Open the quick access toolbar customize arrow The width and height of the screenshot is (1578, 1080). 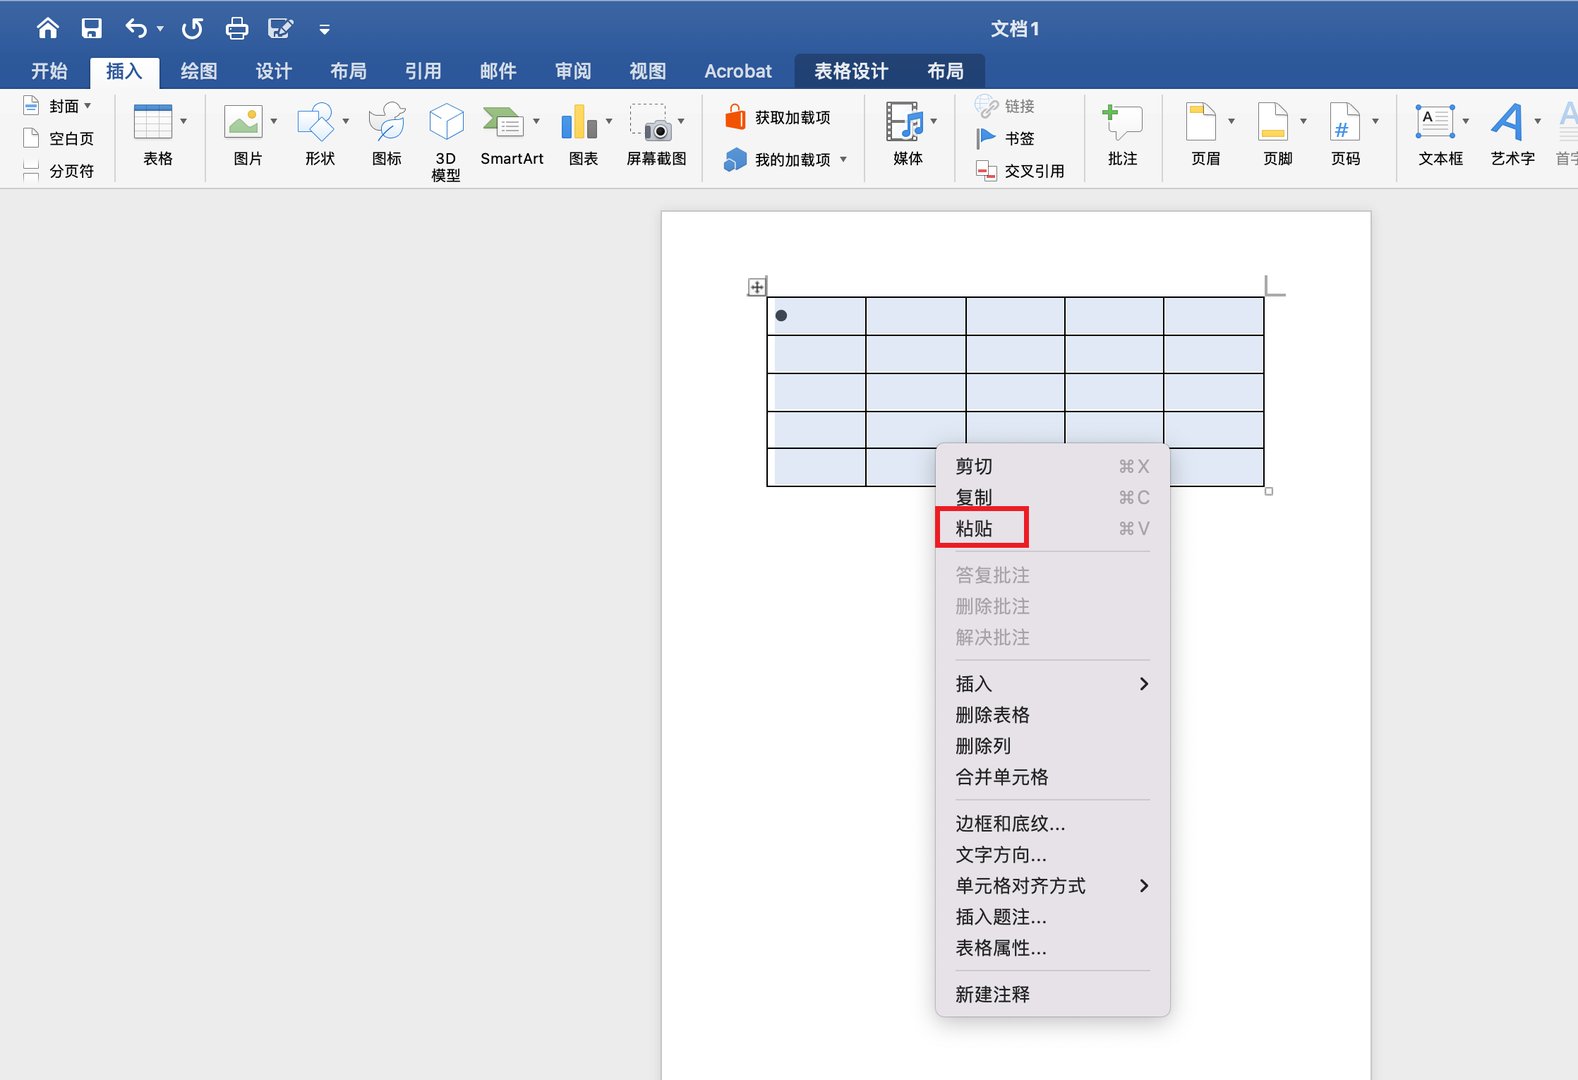324,30
